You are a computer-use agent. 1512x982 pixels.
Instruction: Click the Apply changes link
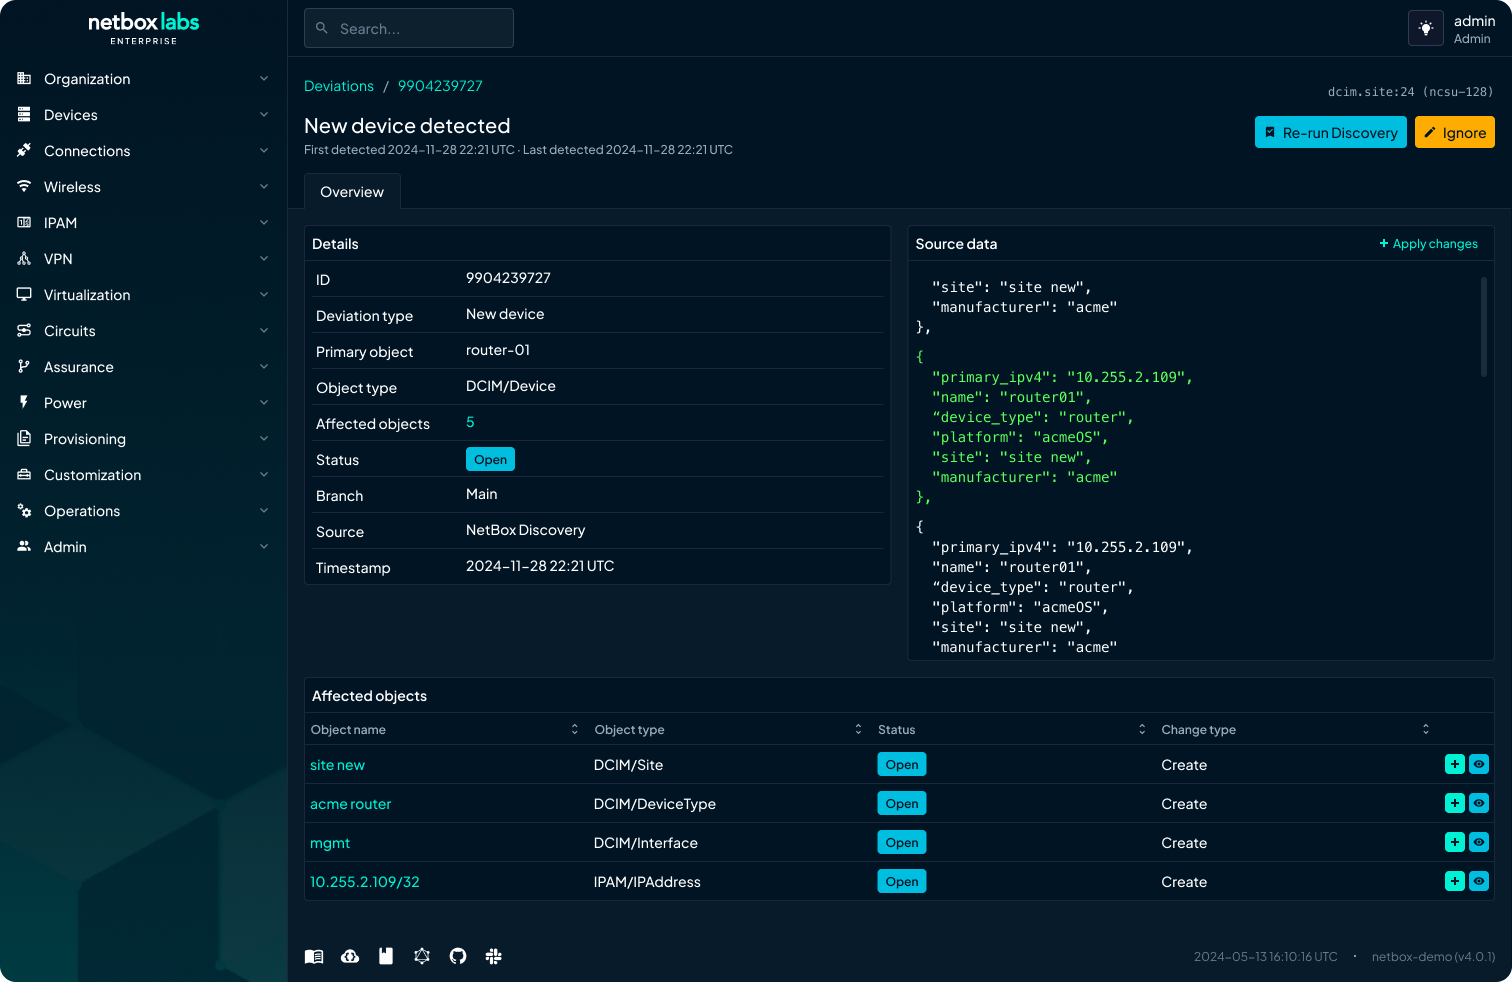pos(1428,243)
